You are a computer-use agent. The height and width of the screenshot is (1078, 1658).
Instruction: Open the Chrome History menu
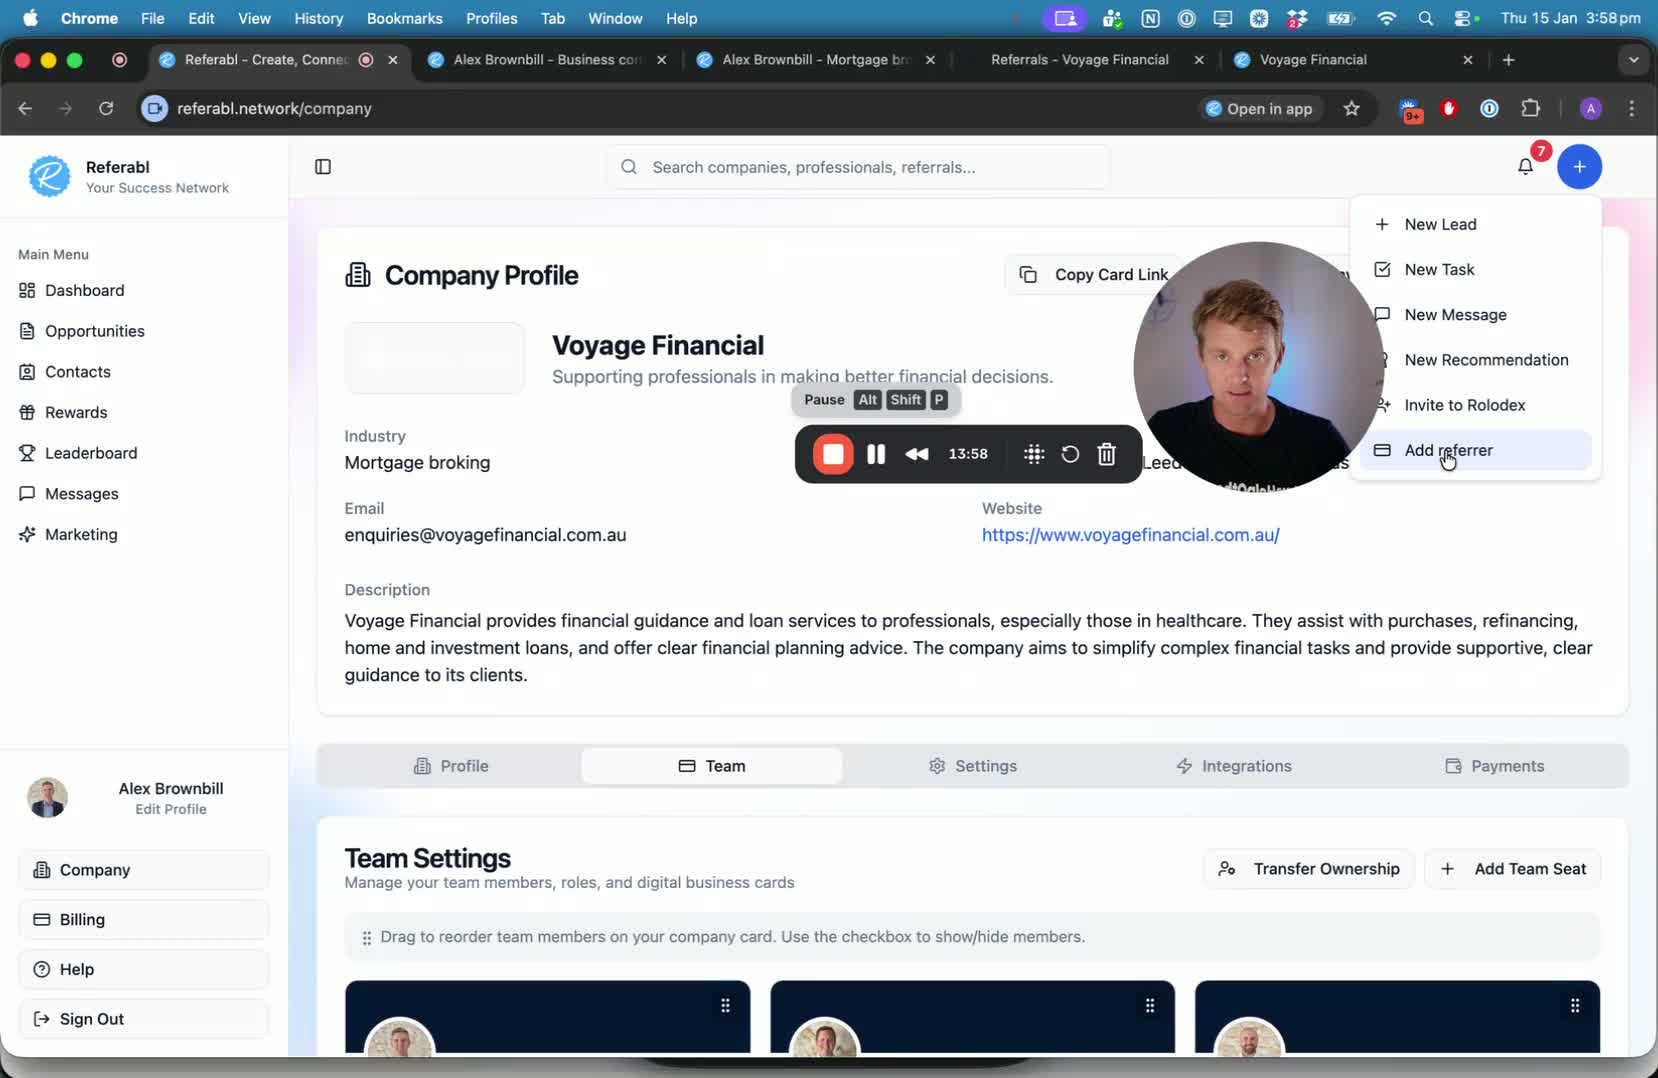point(319,18)
